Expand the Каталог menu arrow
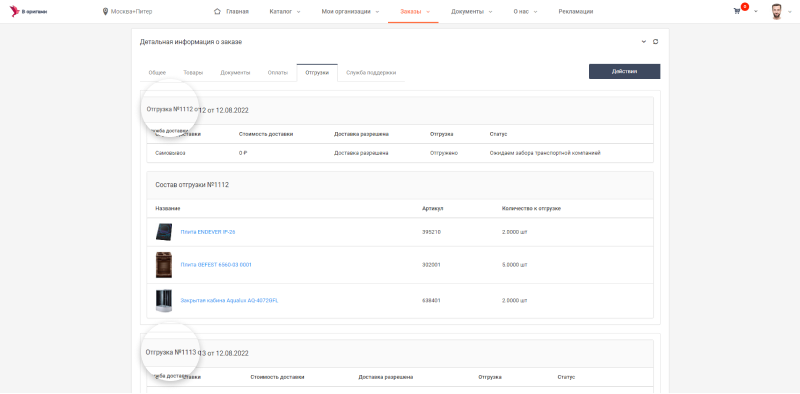800x394 pixels. [298, 11]
